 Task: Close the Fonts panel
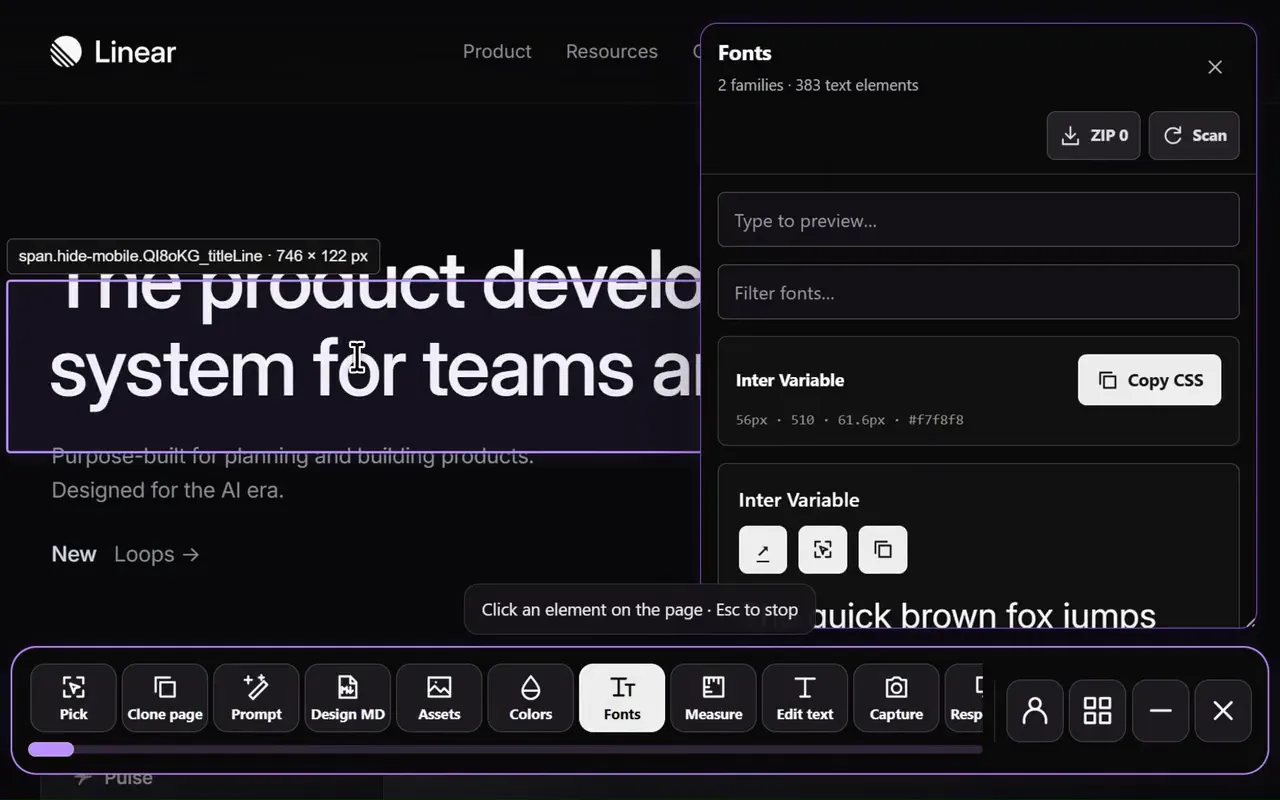[x=1215, y=67]
